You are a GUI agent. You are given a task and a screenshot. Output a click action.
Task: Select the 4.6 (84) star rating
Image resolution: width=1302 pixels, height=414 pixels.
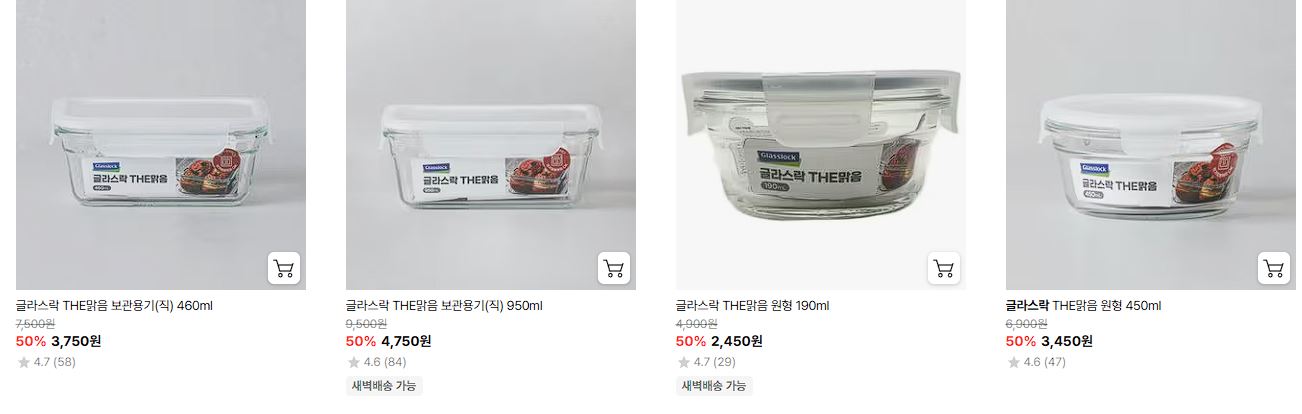376,362
